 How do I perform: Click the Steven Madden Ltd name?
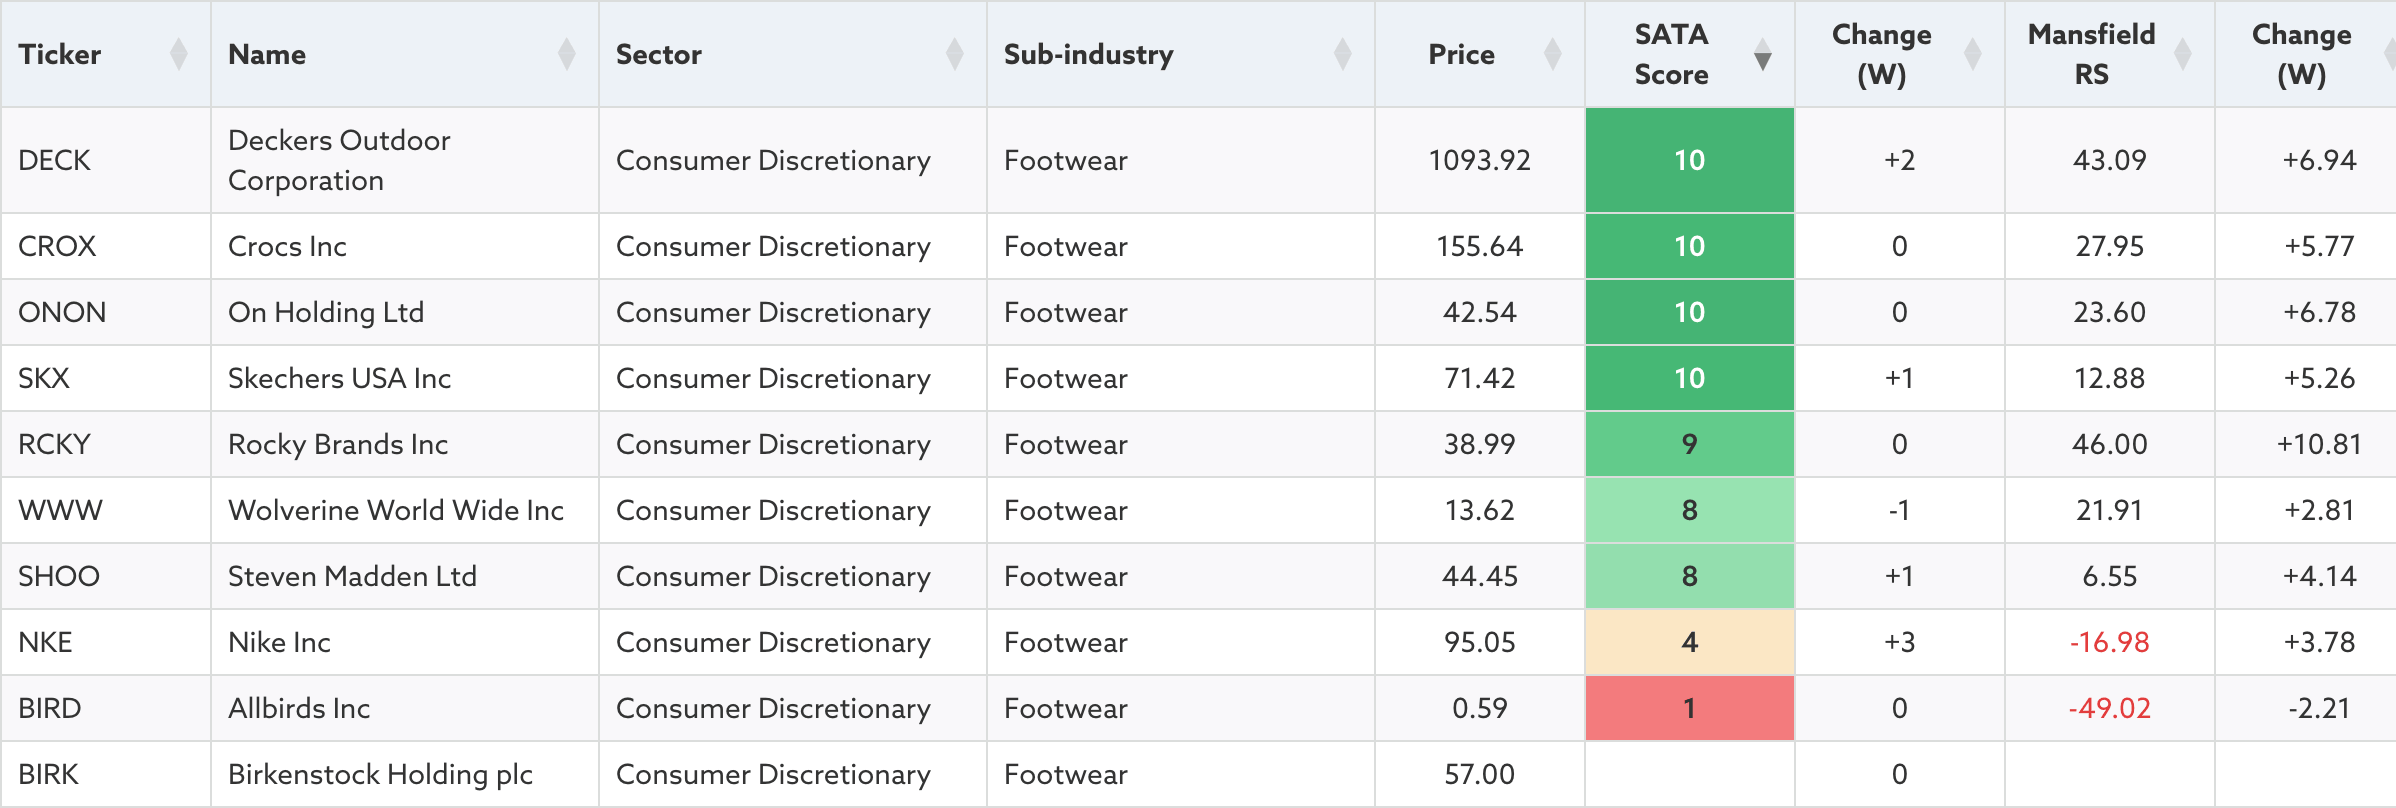pyautogui.click(x=352, y=576)
